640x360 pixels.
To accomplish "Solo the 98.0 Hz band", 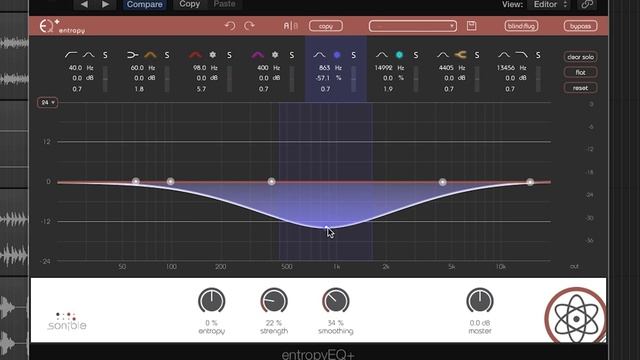I will click(229, 55).
